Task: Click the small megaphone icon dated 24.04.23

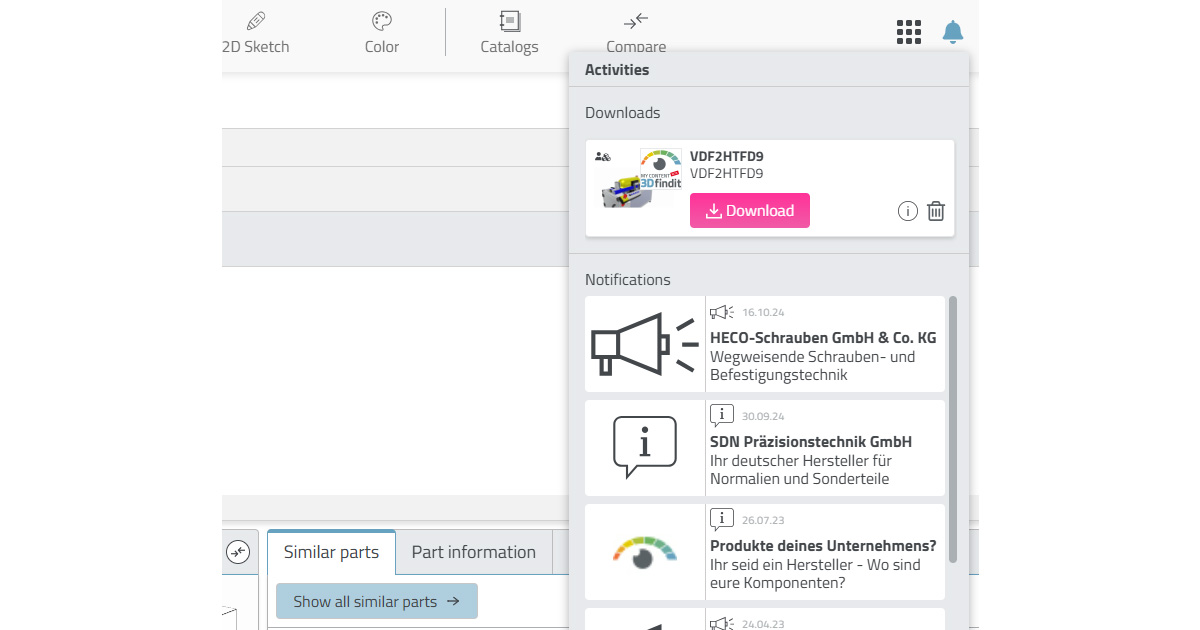Action: [722, 623]
